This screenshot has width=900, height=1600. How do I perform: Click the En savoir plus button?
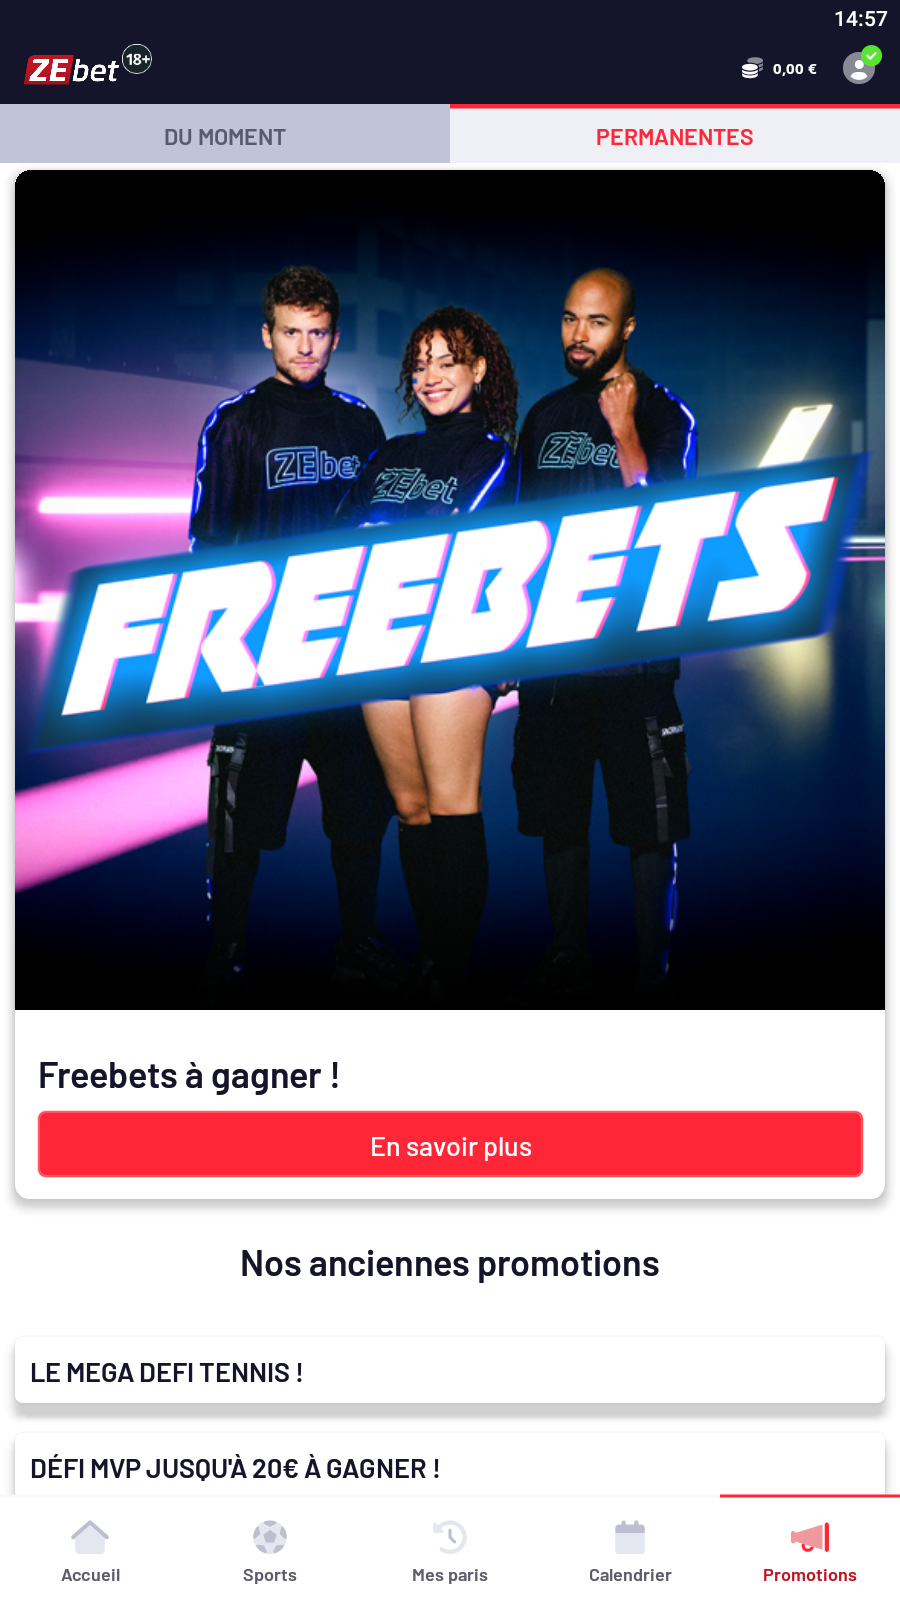pos(450,1145)
